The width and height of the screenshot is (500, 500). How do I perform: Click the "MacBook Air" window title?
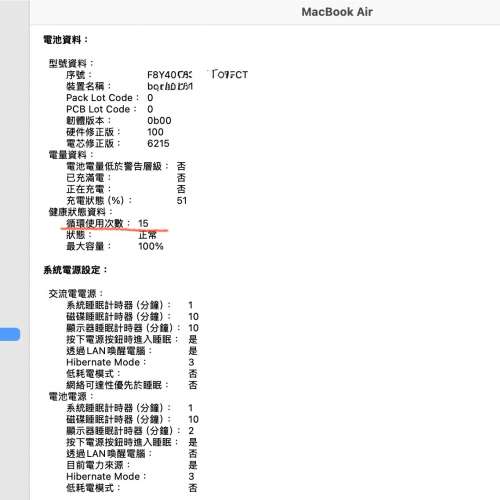pos(337,12)
